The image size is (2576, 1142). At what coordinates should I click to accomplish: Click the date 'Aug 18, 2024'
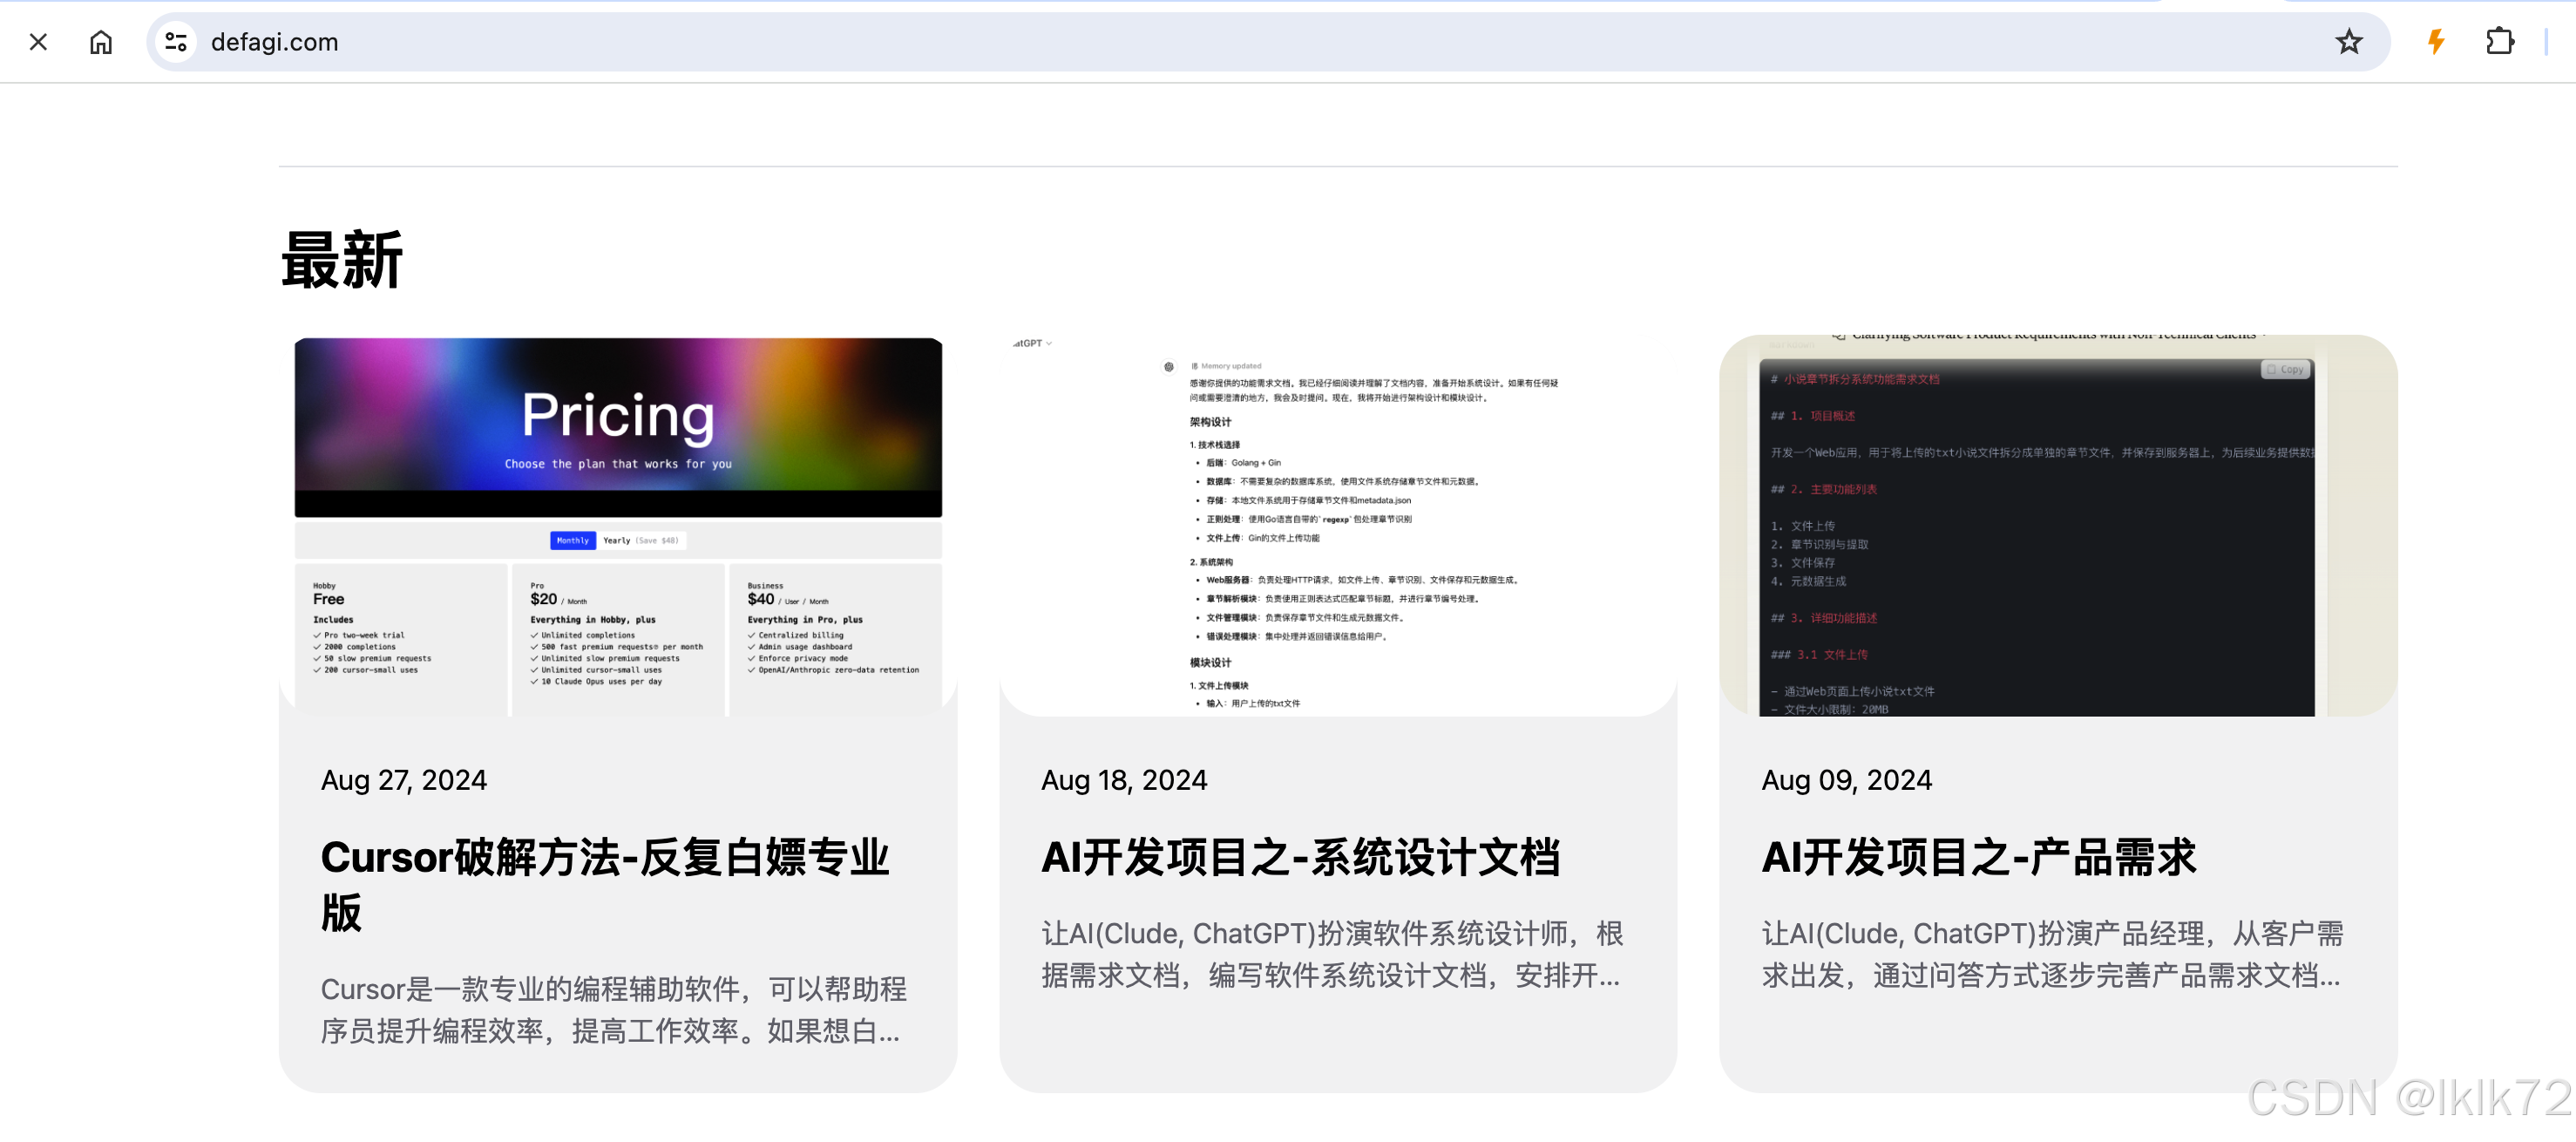pos(1124,780)
